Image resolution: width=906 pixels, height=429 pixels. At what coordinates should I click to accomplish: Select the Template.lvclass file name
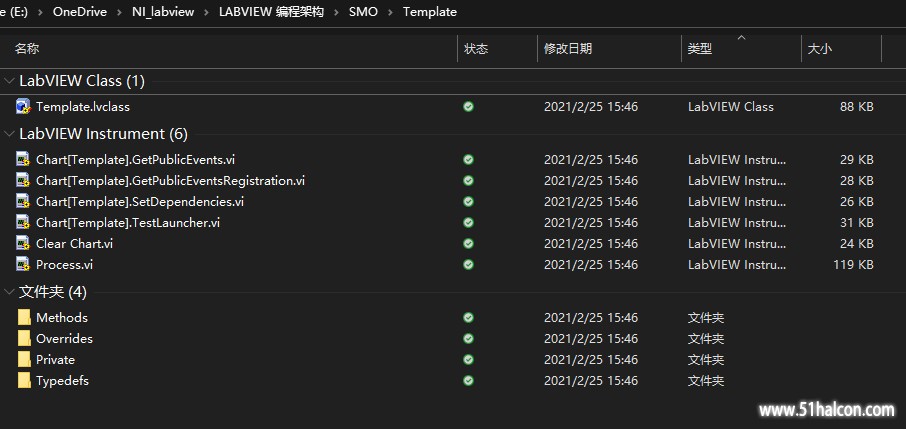pos(83,106)
